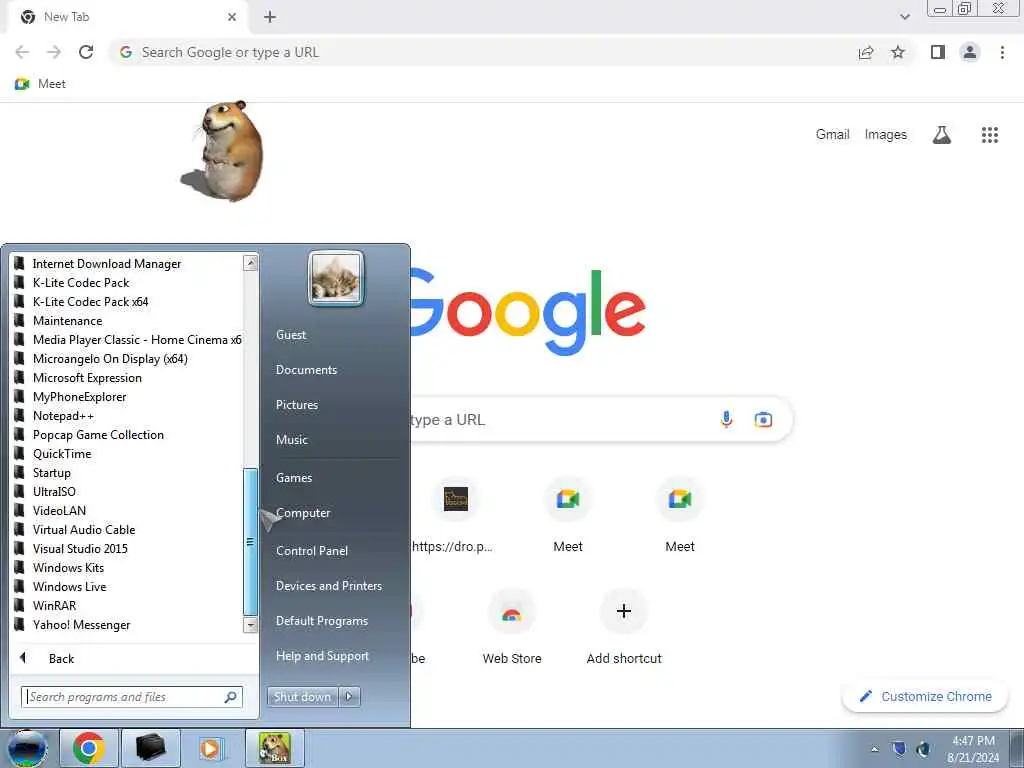Screen dimensions: 1024x768
Task: Open Chrome from the taskbar
Action: click(89, 748)
